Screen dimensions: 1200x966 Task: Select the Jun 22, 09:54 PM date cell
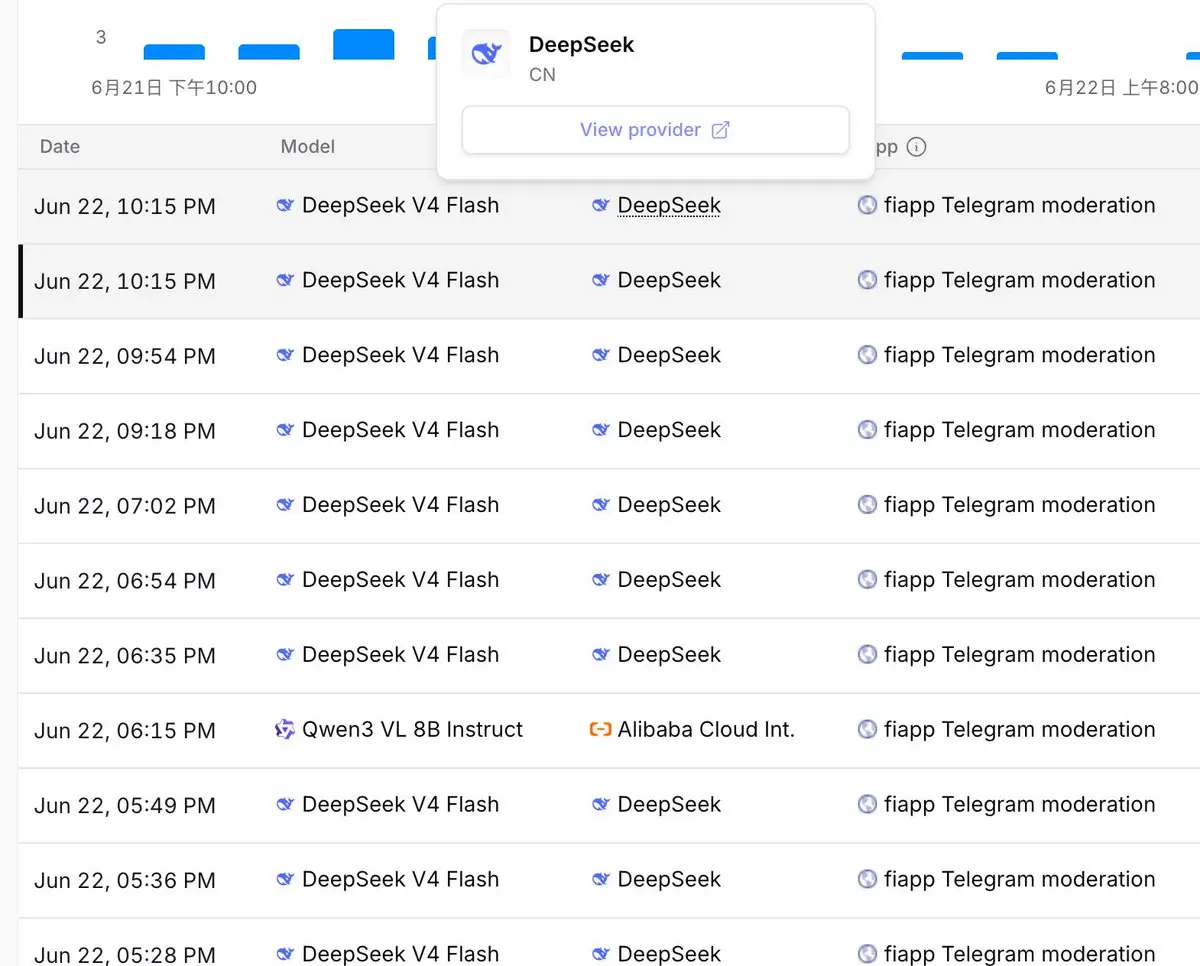click(125, 356)
